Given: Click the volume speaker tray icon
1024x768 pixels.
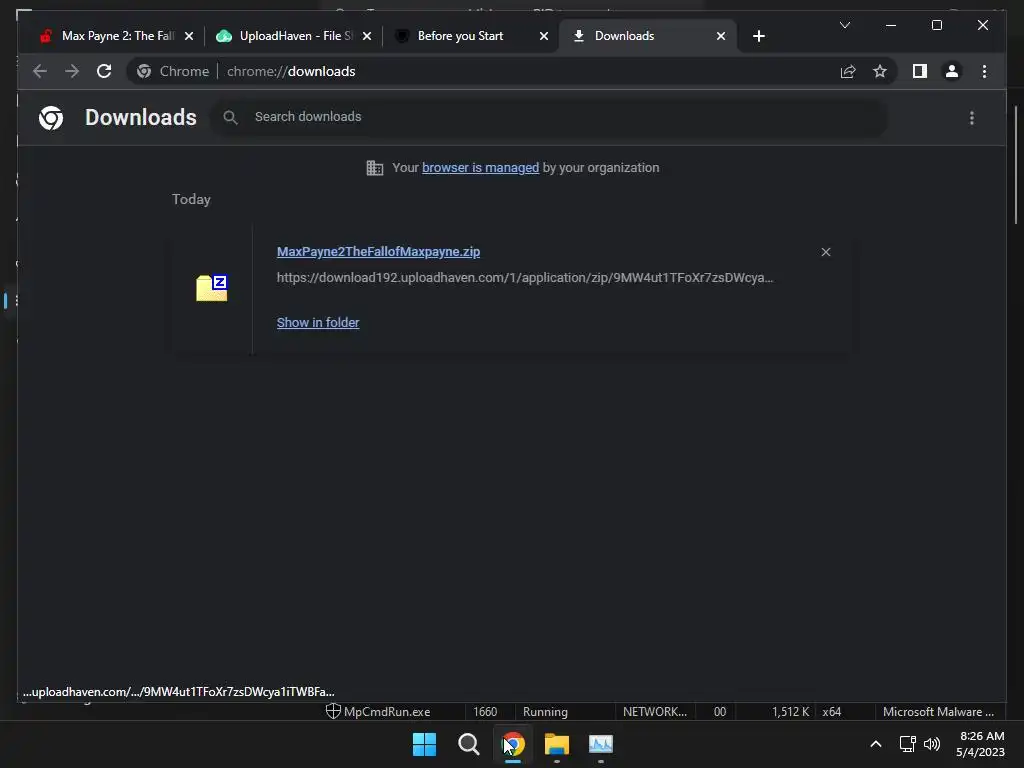Looking at the screenshot, I should coord(932,744).
